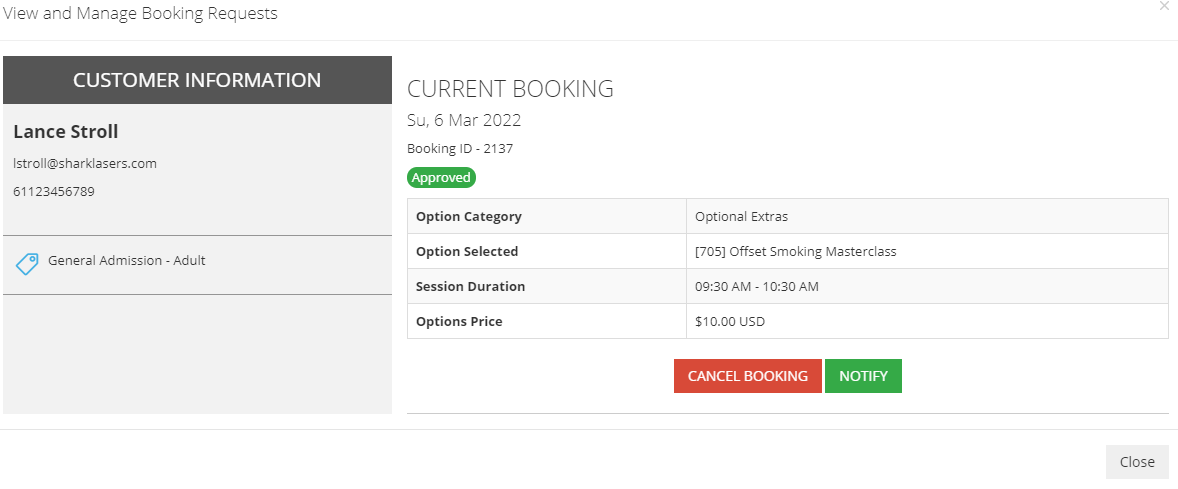Click the blue ticket tag icon
This screenshot has width=1178, height=489.
(x=27, y=264)
